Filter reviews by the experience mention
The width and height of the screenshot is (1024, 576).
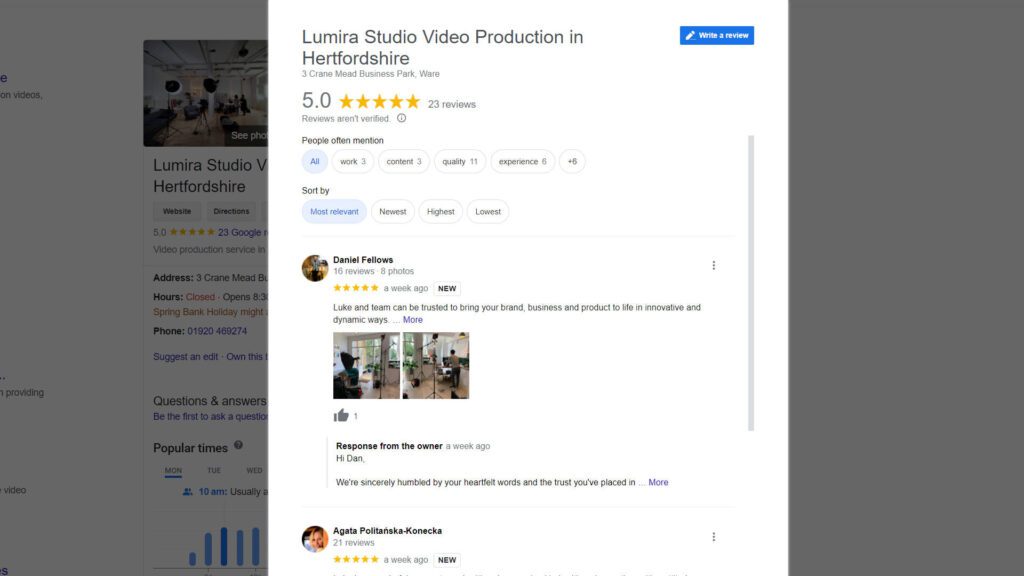click(x=522, y=161)
